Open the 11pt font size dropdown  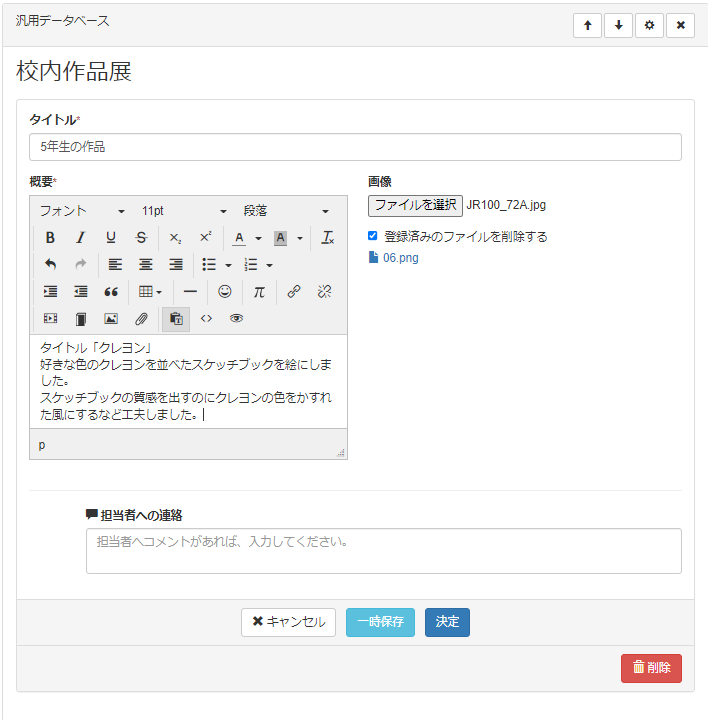point(184,211)
